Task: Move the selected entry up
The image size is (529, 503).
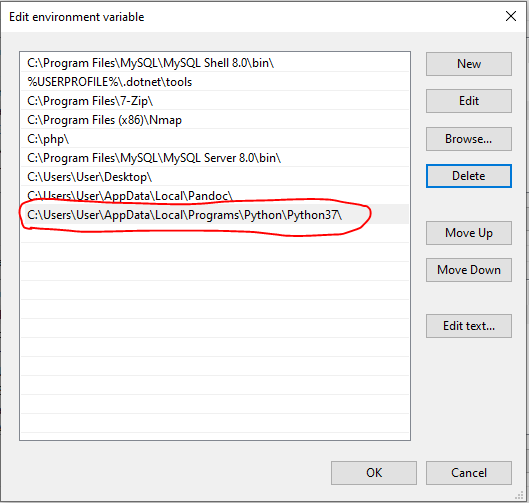Action: click(x=469, y=233)
